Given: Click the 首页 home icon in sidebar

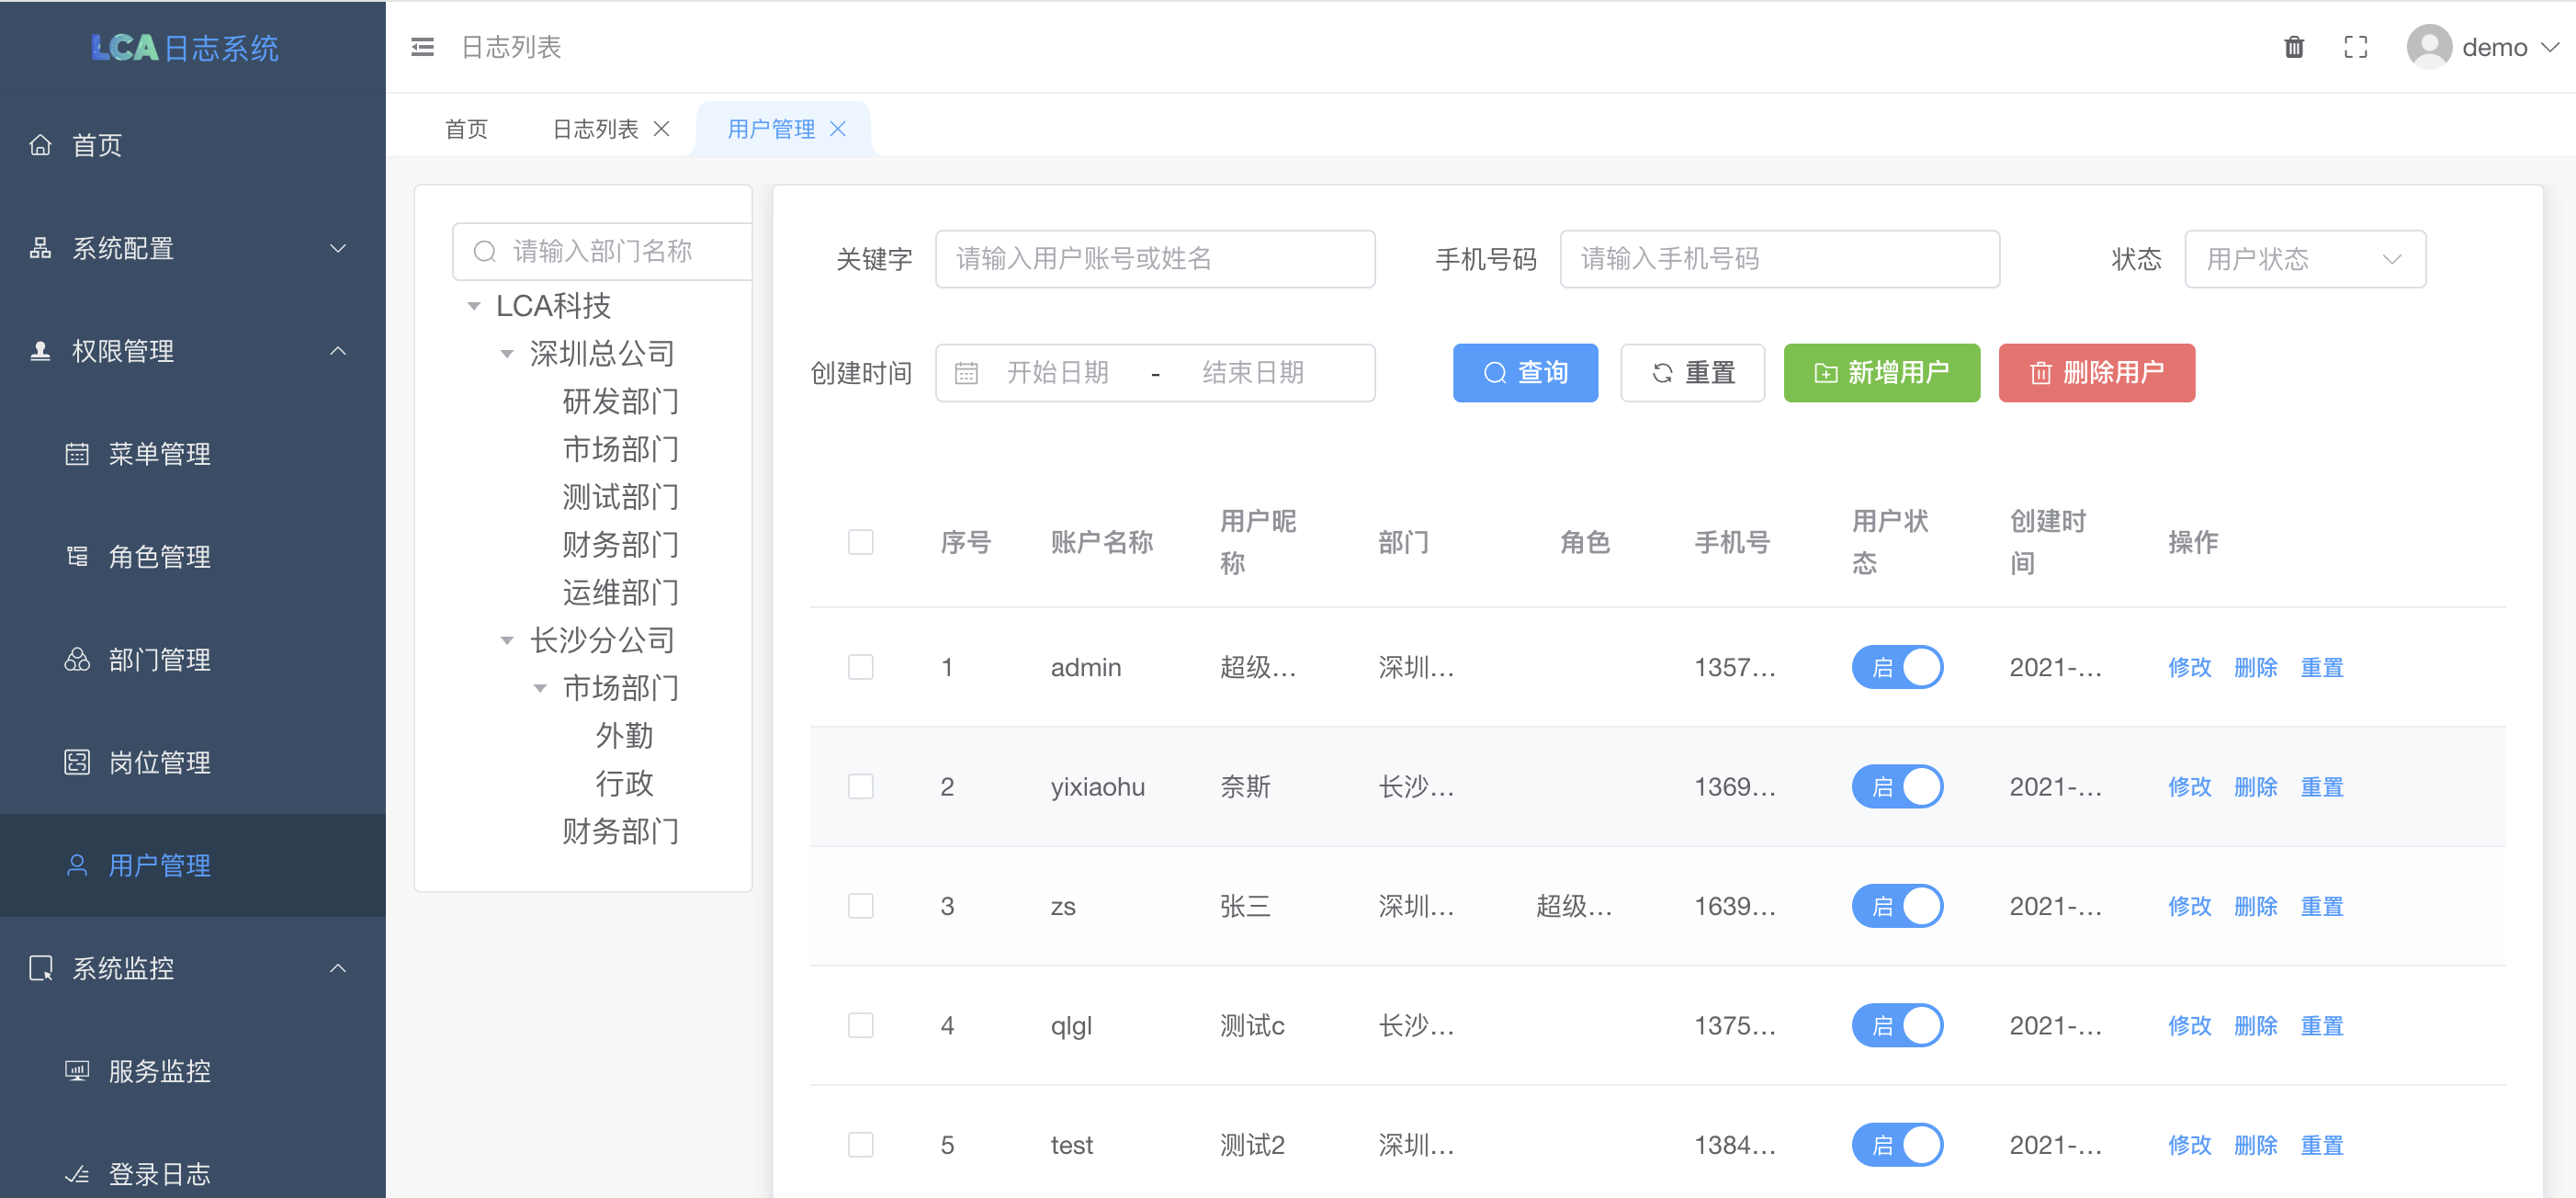Looking at the screenshot, I should (x=40, y=145).
